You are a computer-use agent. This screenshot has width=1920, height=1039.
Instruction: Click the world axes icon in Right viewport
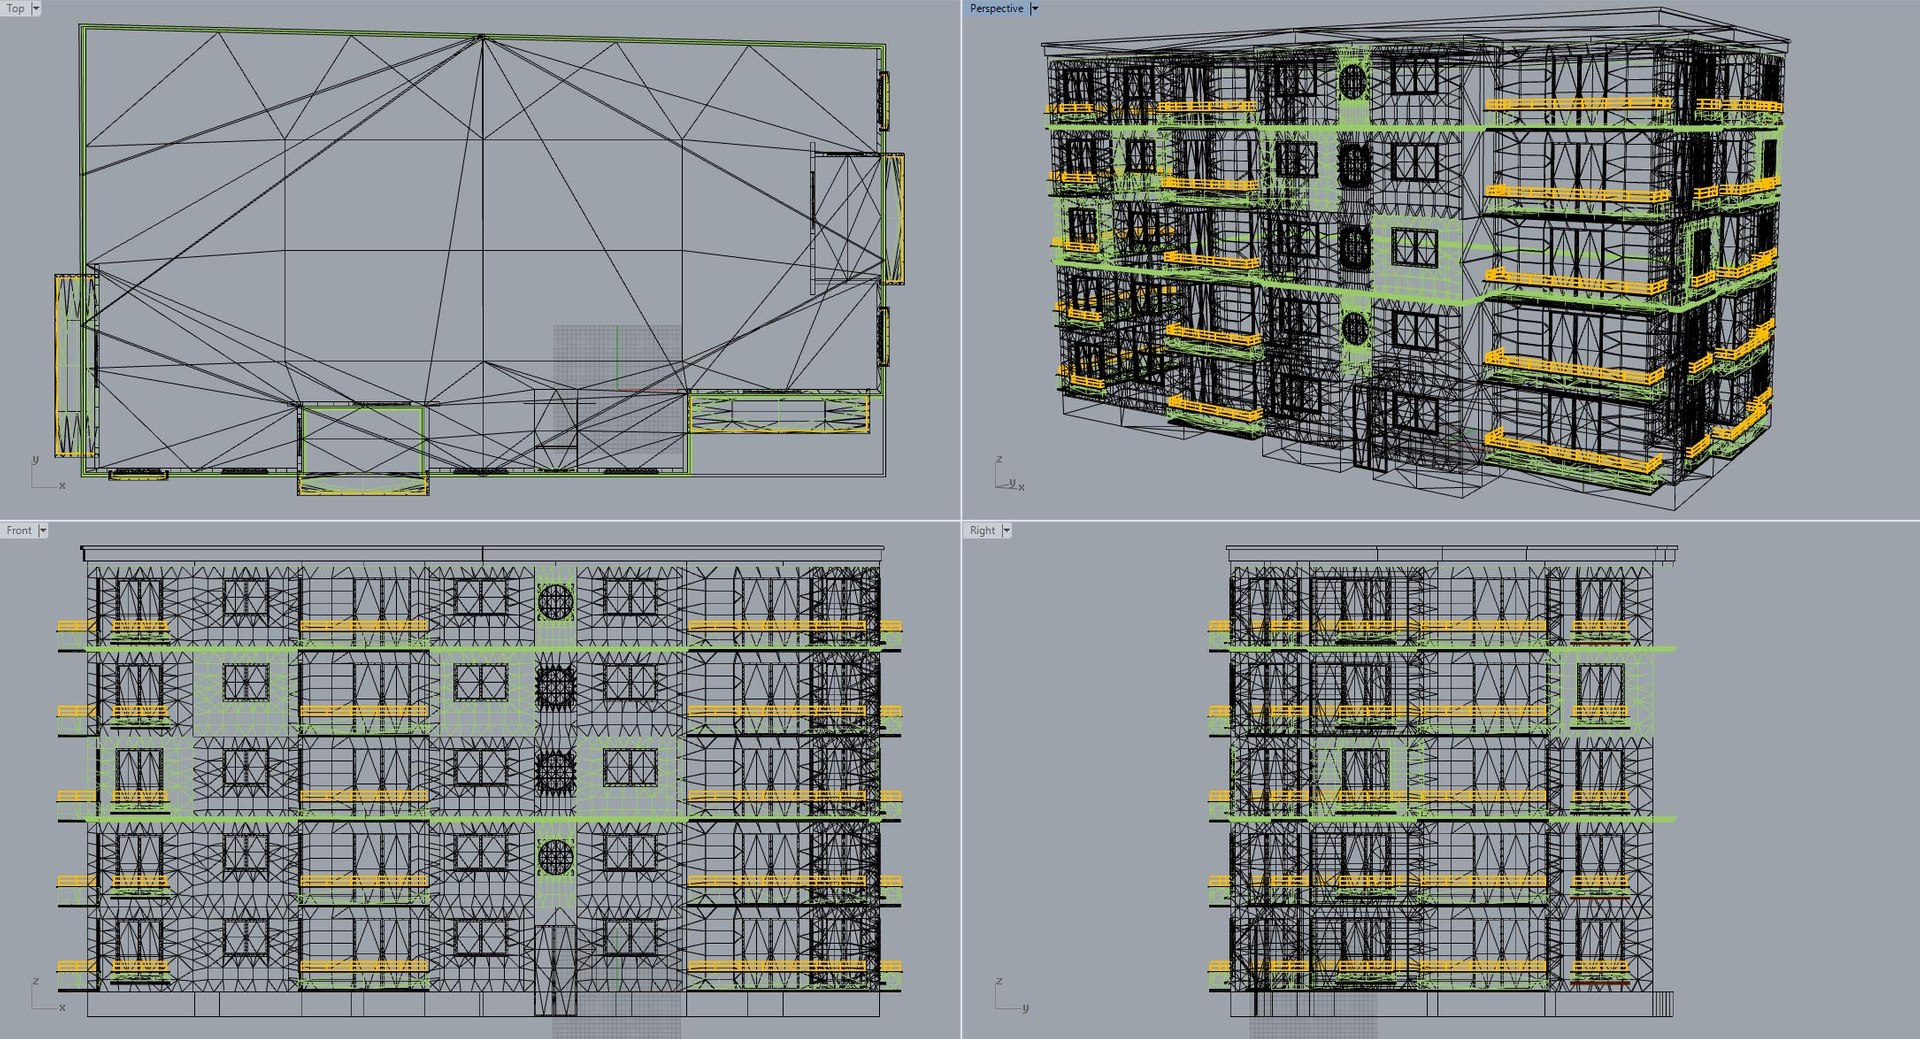1011,995
